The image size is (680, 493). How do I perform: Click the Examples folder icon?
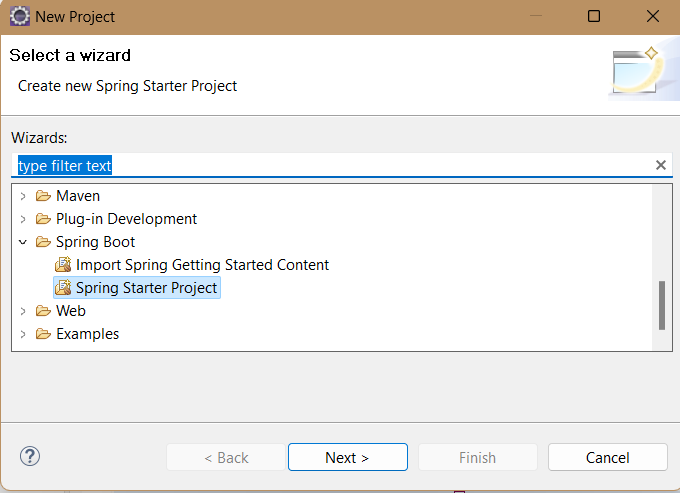[43, 334]
